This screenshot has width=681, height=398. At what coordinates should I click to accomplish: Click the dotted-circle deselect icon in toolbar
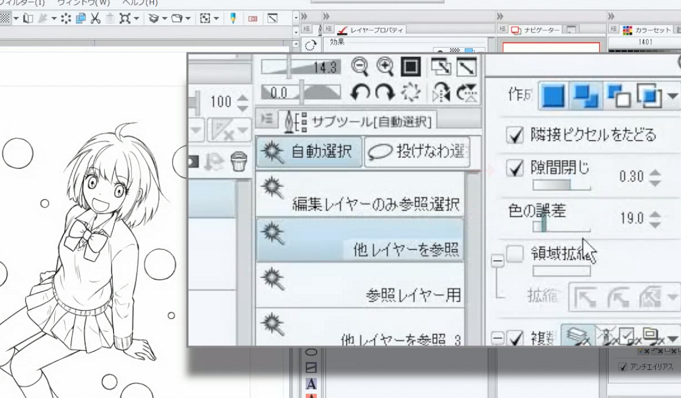66,18
